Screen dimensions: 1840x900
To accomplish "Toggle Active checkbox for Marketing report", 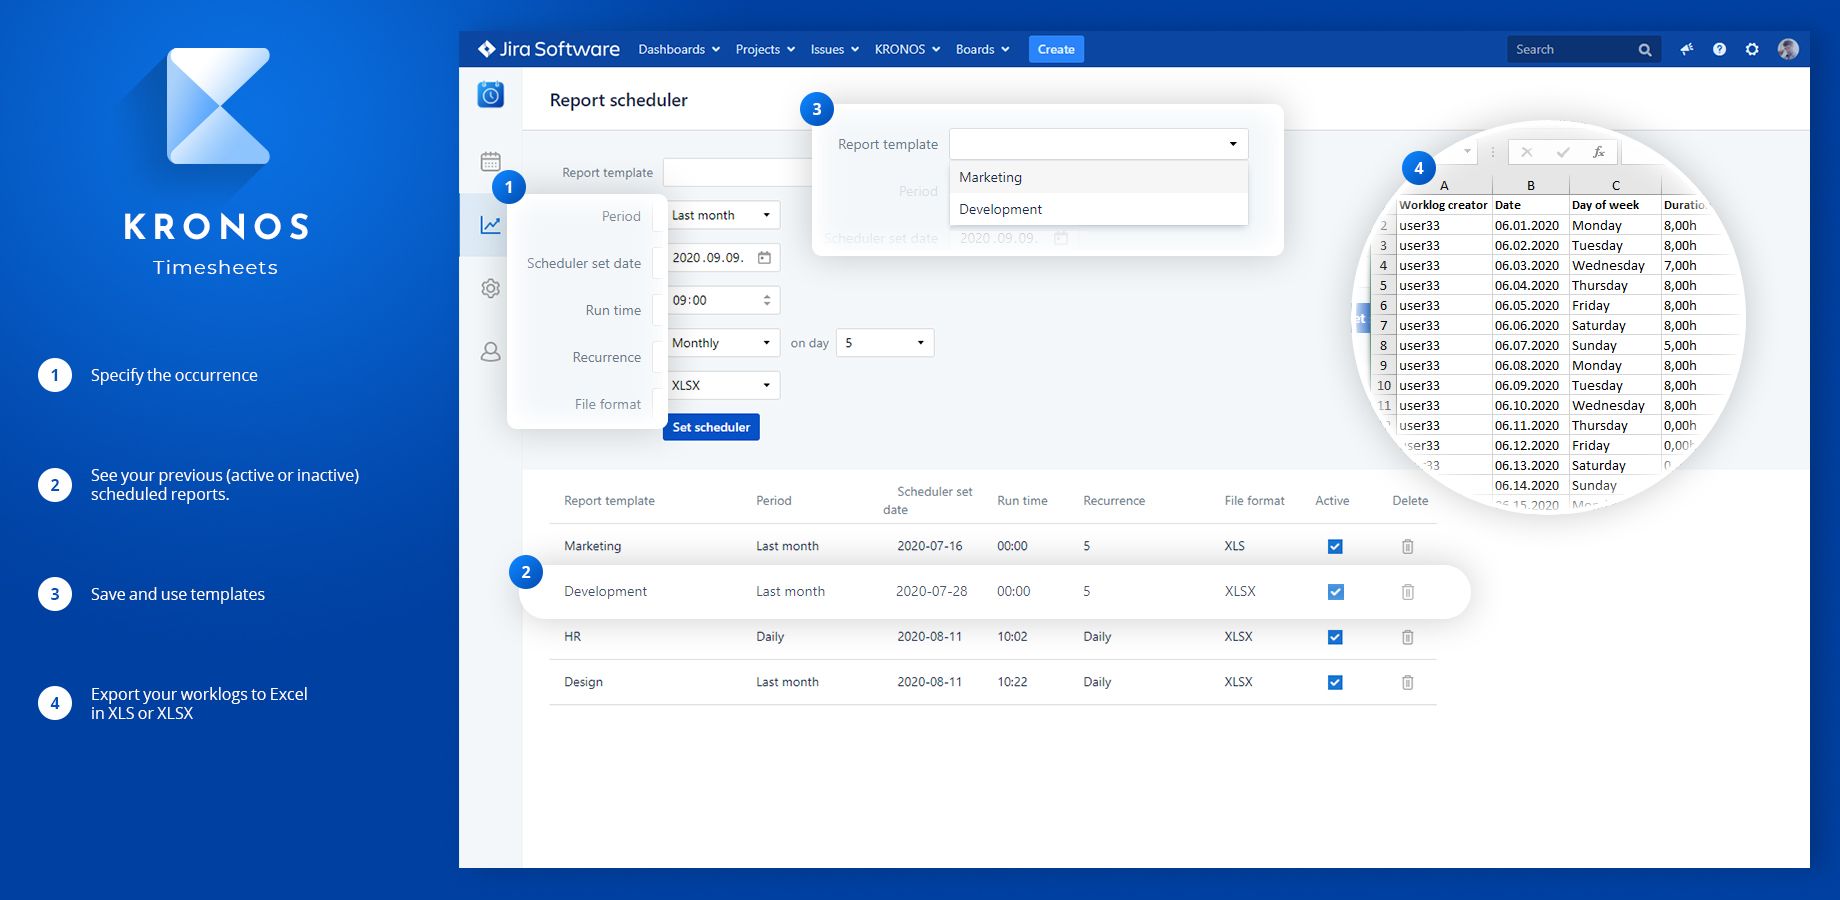I will (x=1334, y=546).
